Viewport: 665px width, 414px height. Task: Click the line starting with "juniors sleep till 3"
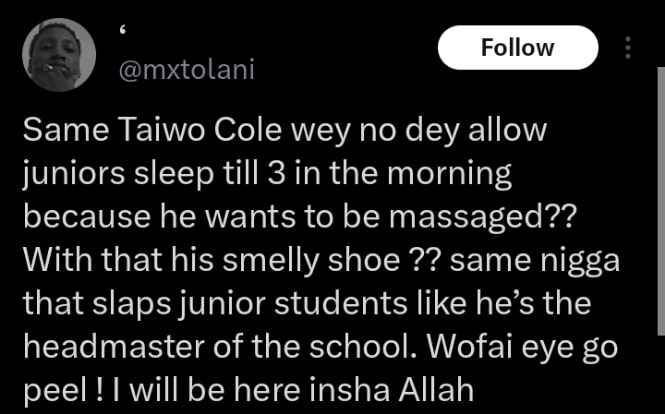268,174
